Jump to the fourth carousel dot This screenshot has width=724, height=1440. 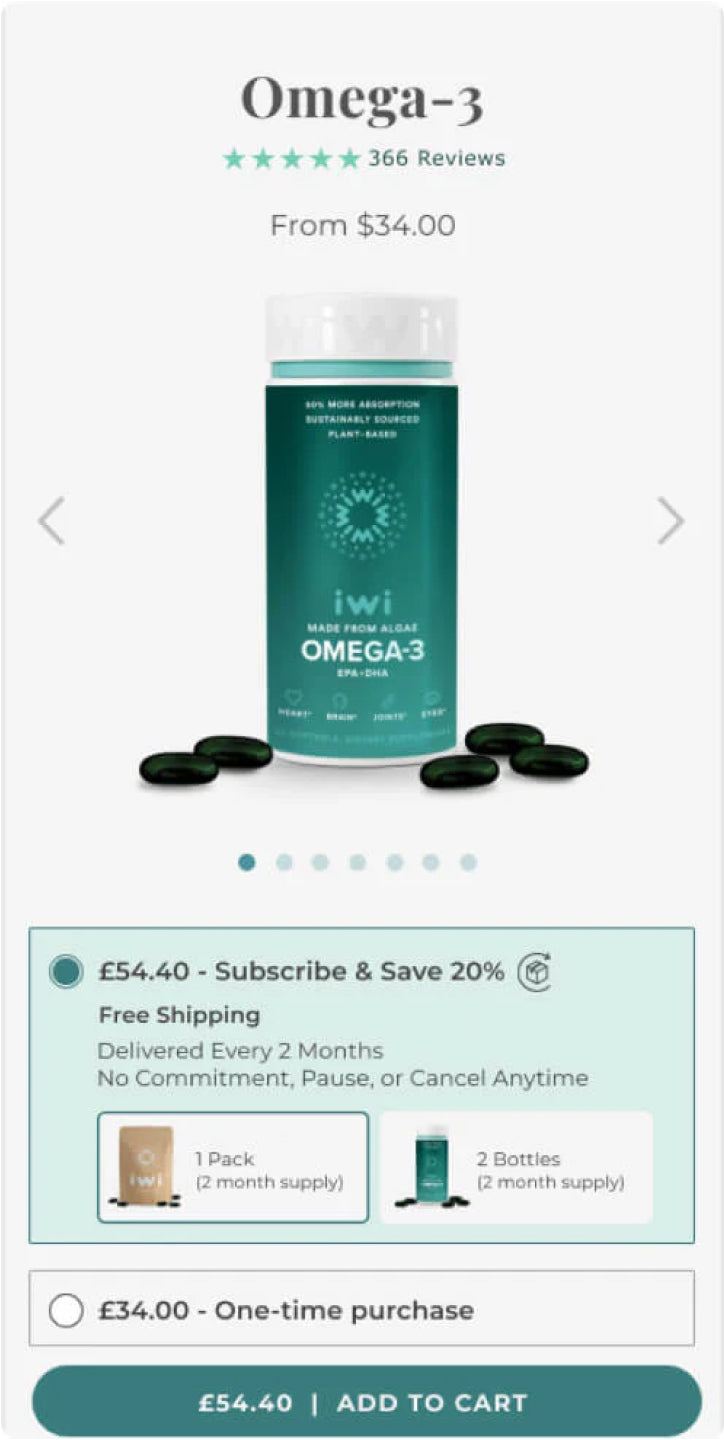click(x=357, y=862)
